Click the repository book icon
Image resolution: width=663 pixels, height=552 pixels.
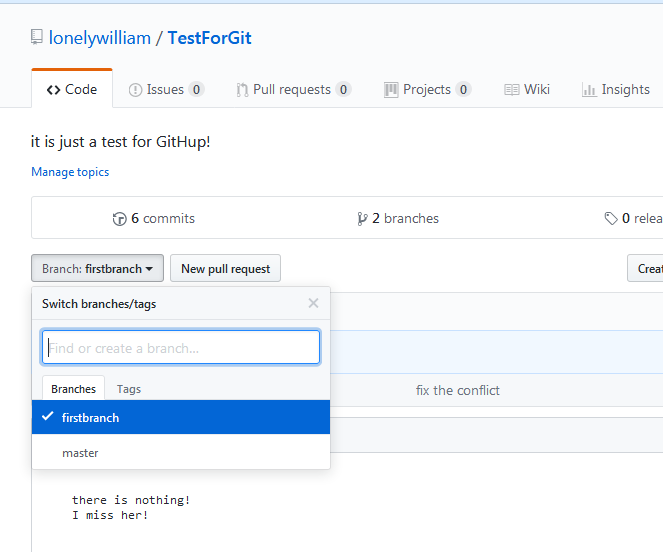click(38, 39)
